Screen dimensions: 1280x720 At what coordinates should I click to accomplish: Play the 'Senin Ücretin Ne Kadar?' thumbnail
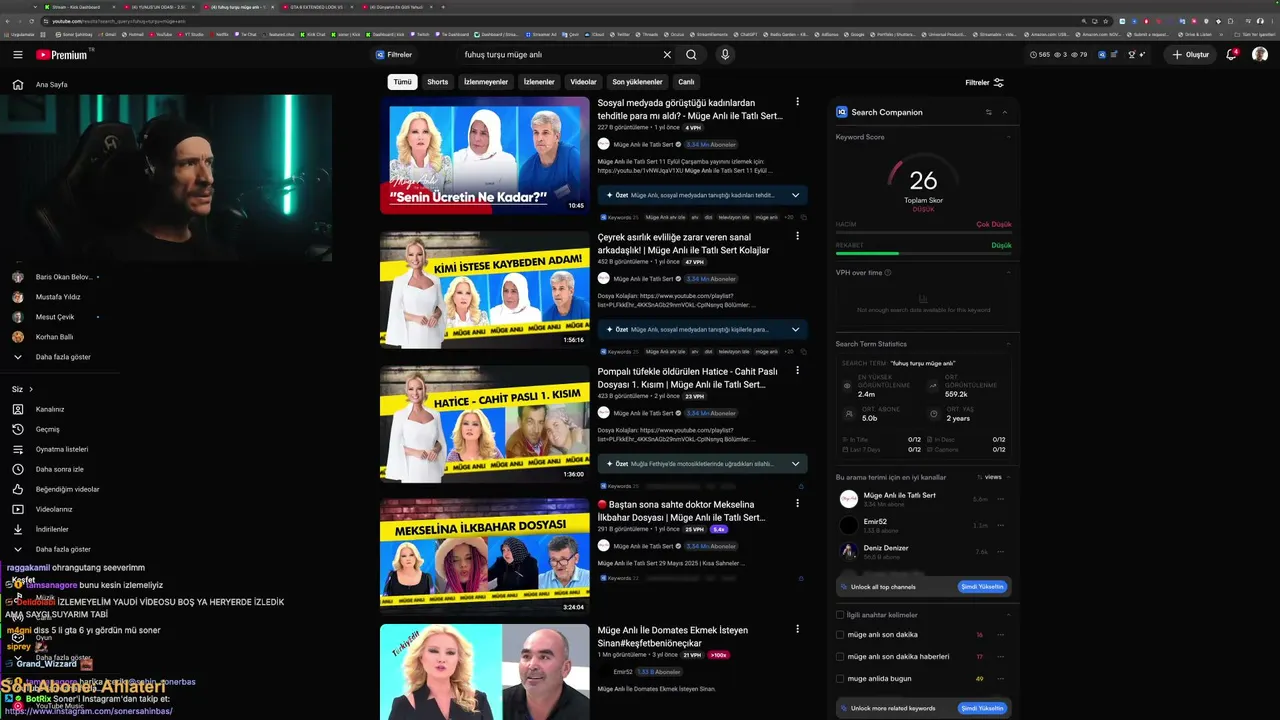[x=484, y=155]
